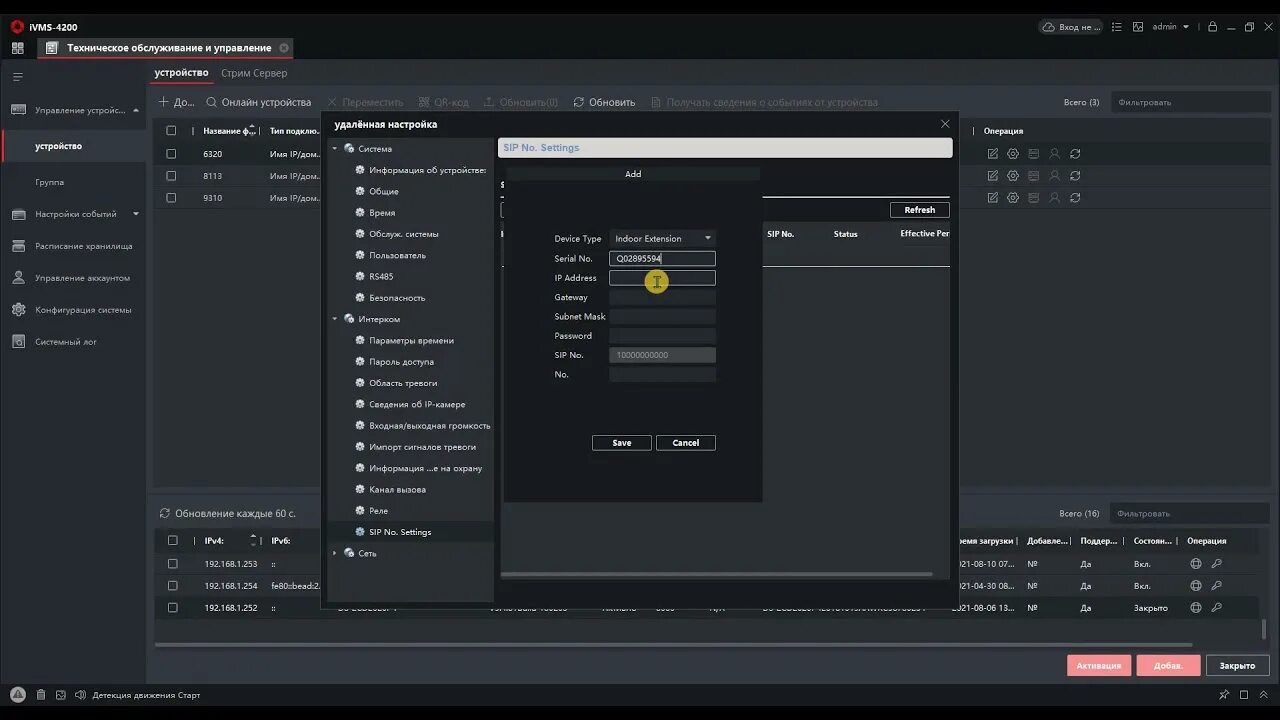1280x720 pixels.
Task: Expand the Сеть tree node
Action: (x=336, y=553)
